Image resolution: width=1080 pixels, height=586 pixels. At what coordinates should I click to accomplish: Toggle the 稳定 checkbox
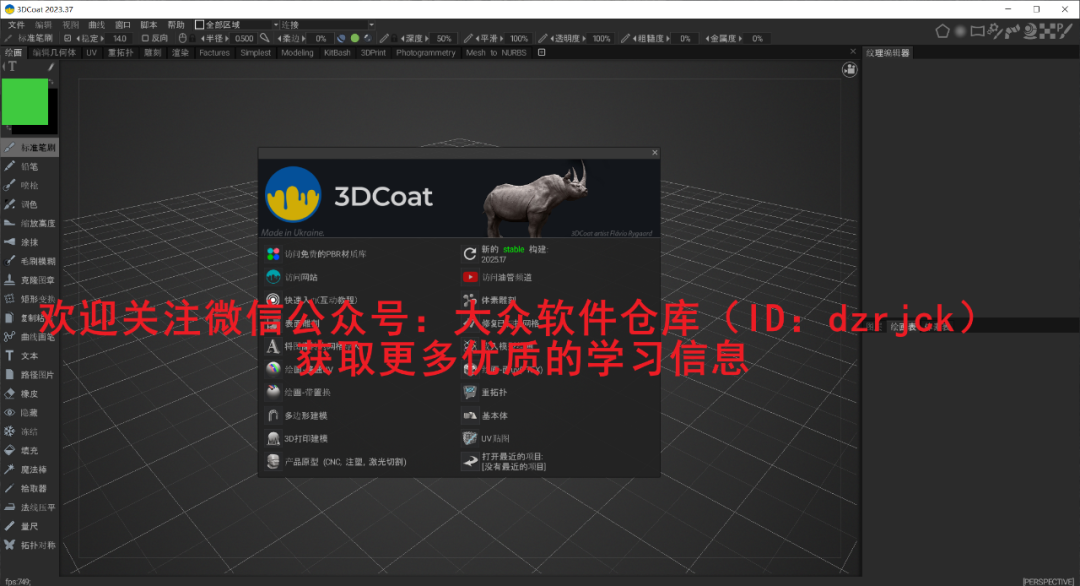68,39
